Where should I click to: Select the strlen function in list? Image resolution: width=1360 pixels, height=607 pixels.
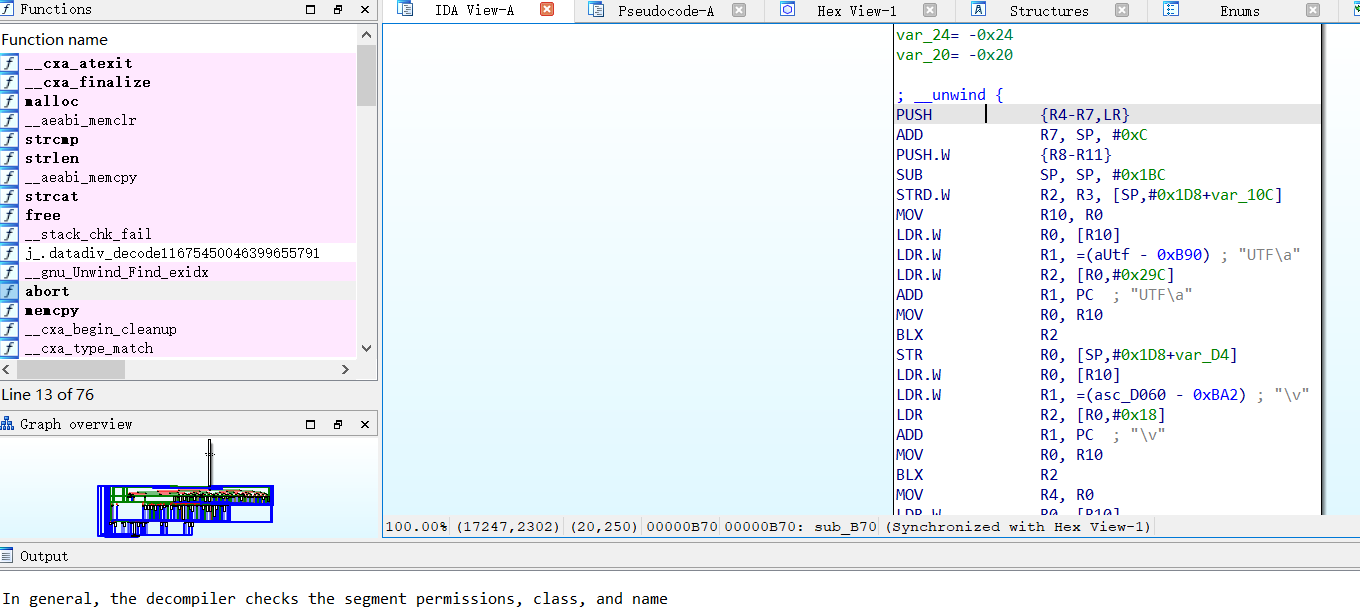52,158
